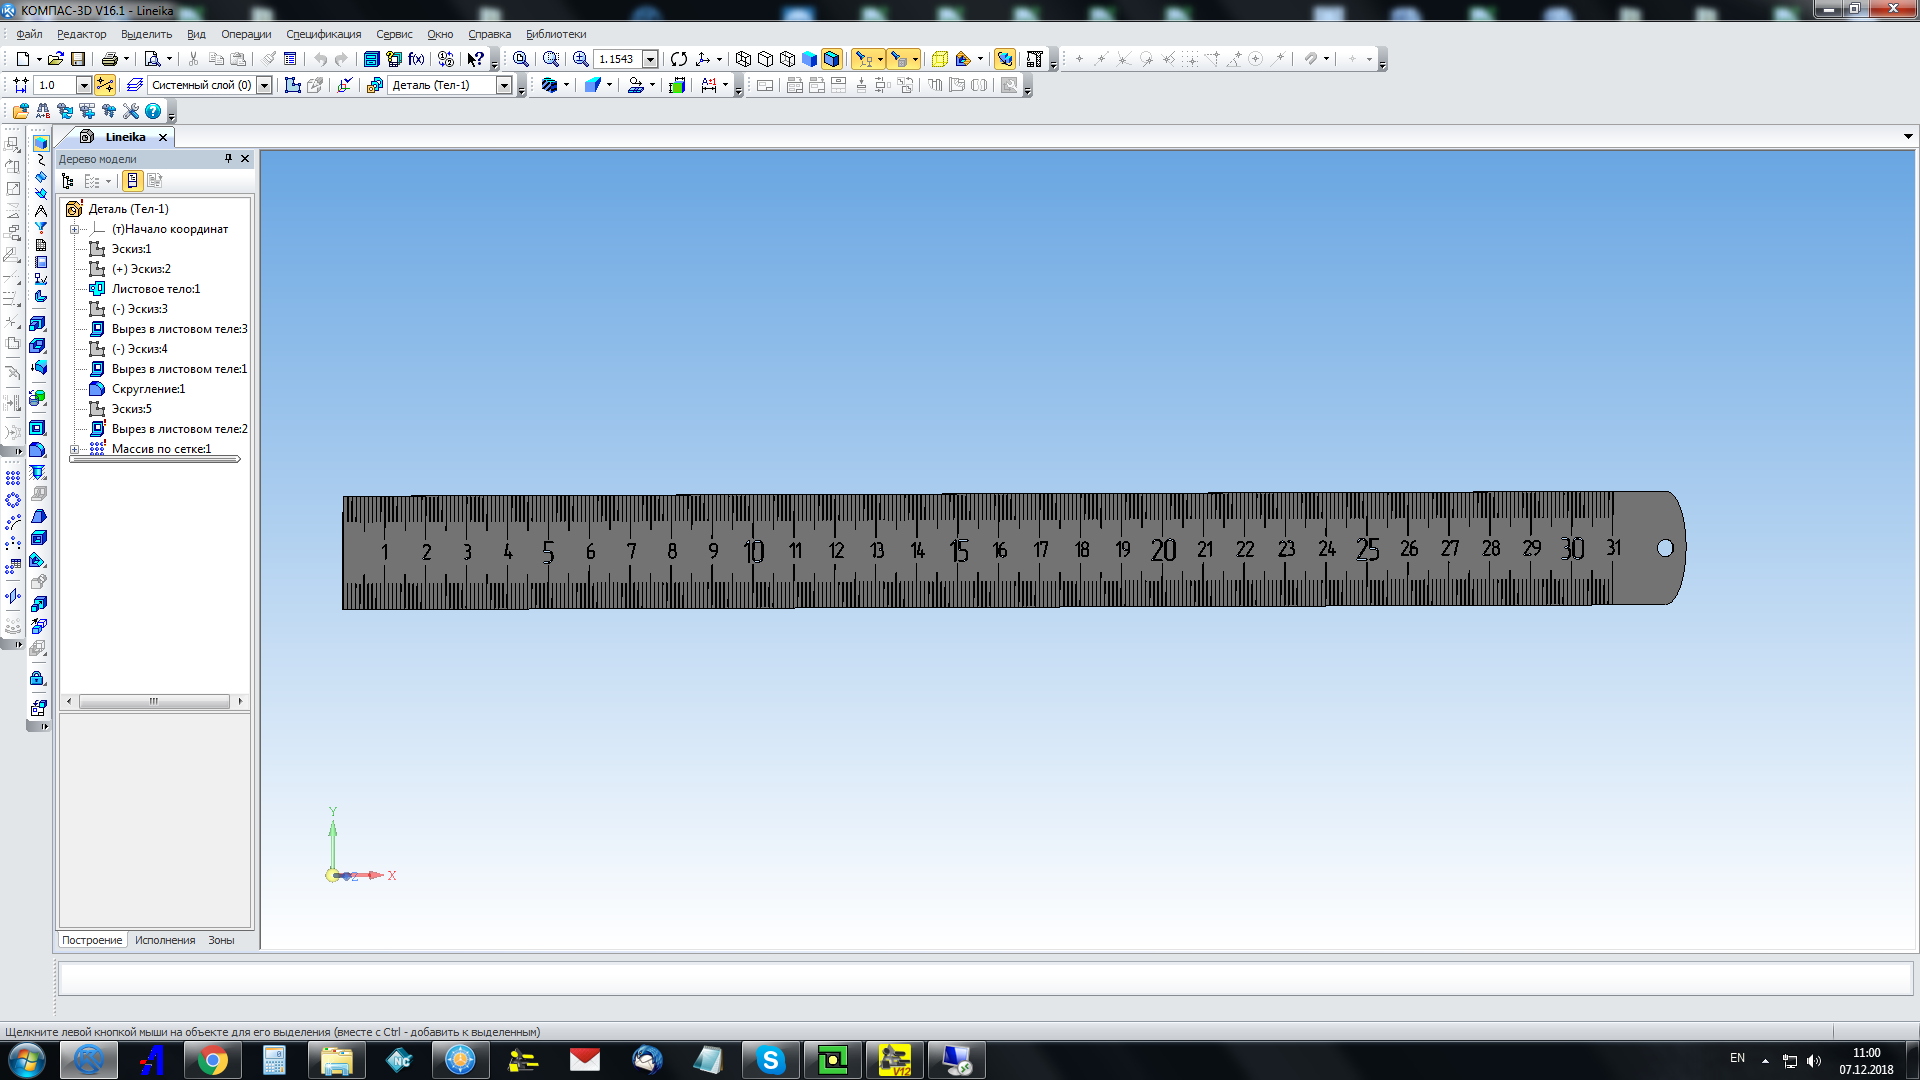Save the Lineika document

click(78, 59)
